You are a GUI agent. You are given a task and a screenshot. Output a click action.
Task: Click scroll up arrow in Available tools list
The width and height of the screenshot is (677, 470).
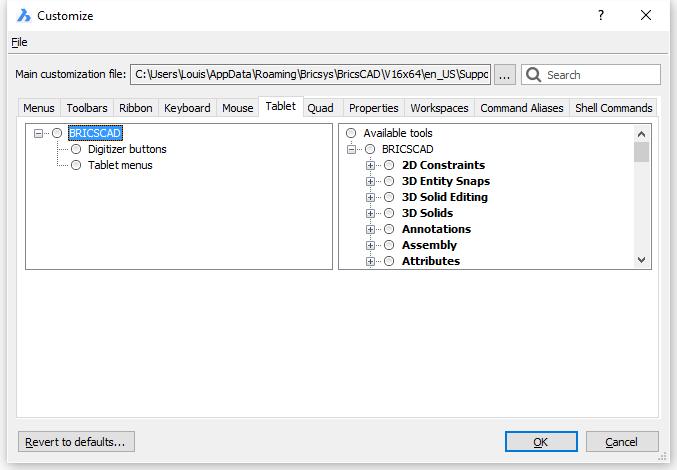[642, 134]
